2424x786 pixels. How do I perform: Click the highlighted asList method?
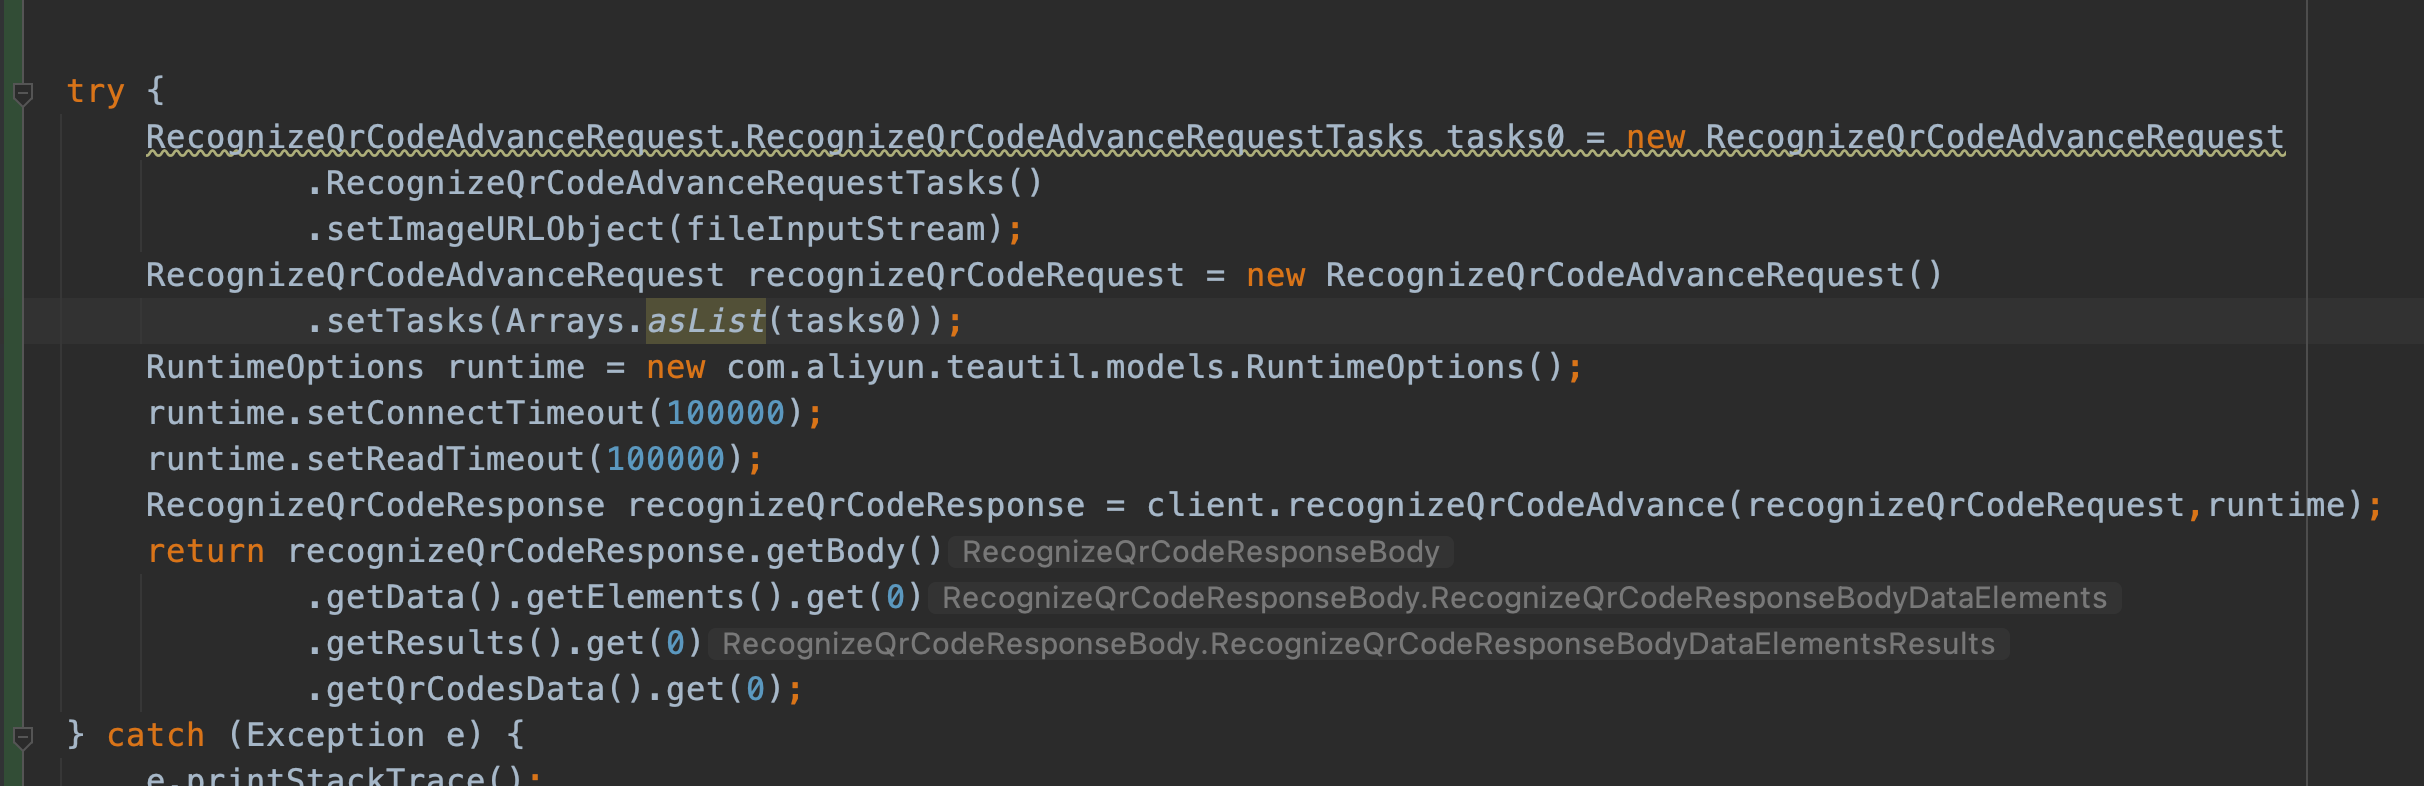tap(705, 321)
